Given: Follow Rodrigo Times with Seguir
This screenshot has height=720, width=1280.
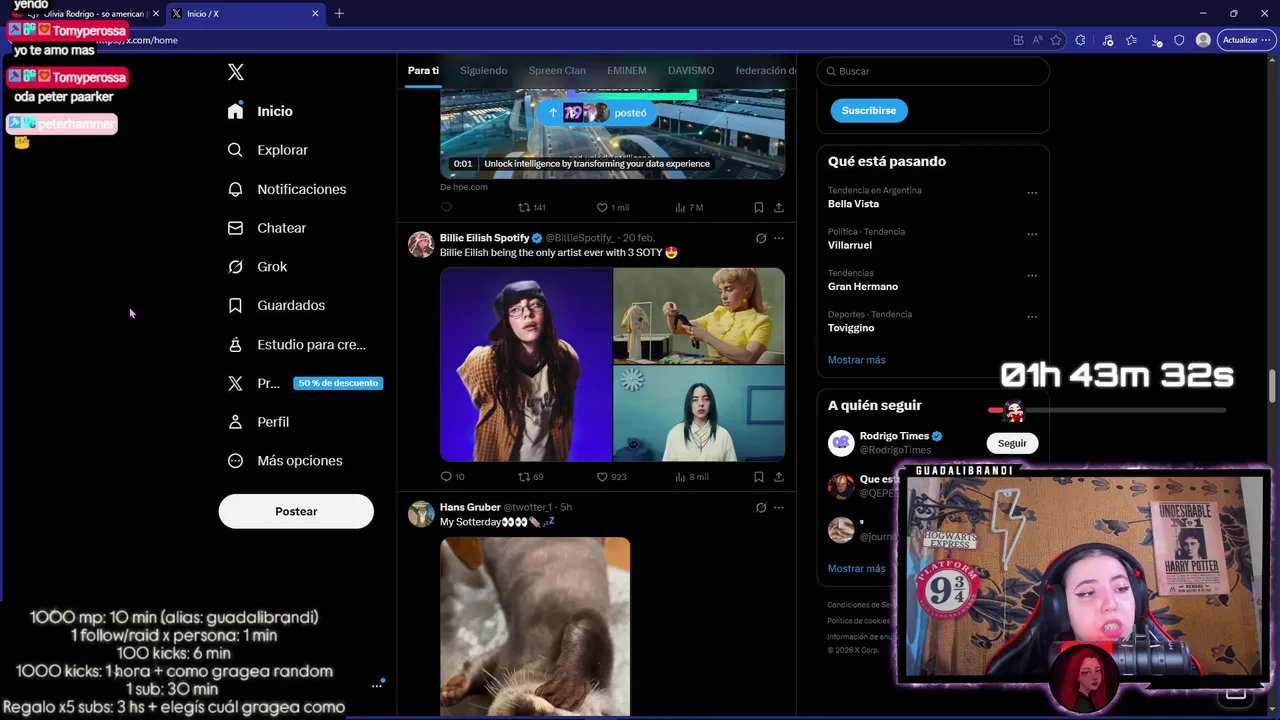Looking at the screenshot, I should (1012, 443).
